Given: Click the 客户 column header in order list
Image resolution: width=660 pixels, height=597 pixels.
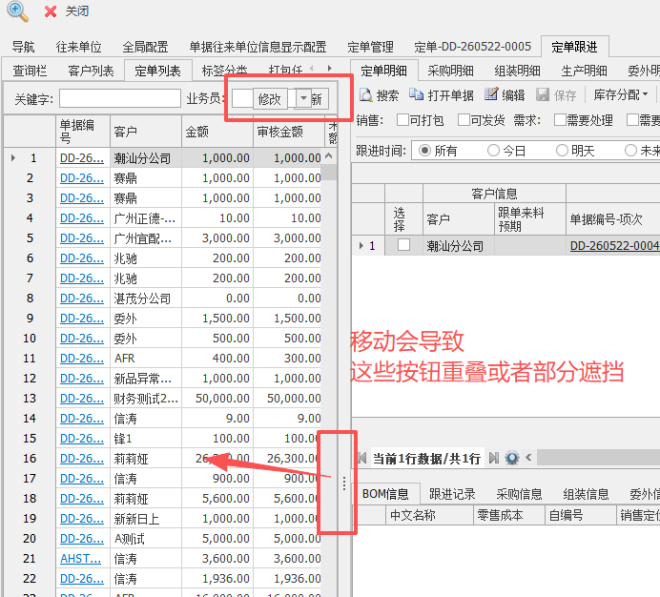Looking at the screenshot, I should (146, 132).
